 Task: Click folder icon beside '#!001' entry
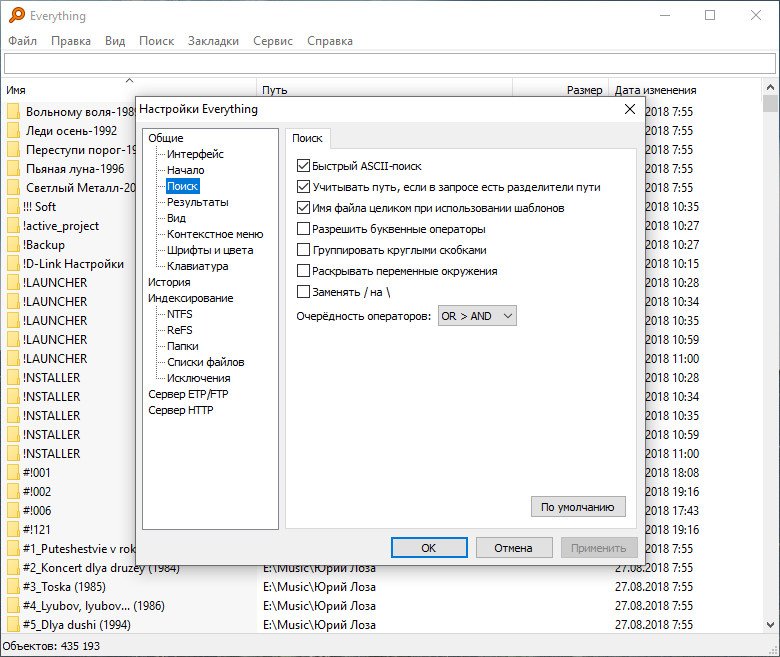(x=13, y=472)
